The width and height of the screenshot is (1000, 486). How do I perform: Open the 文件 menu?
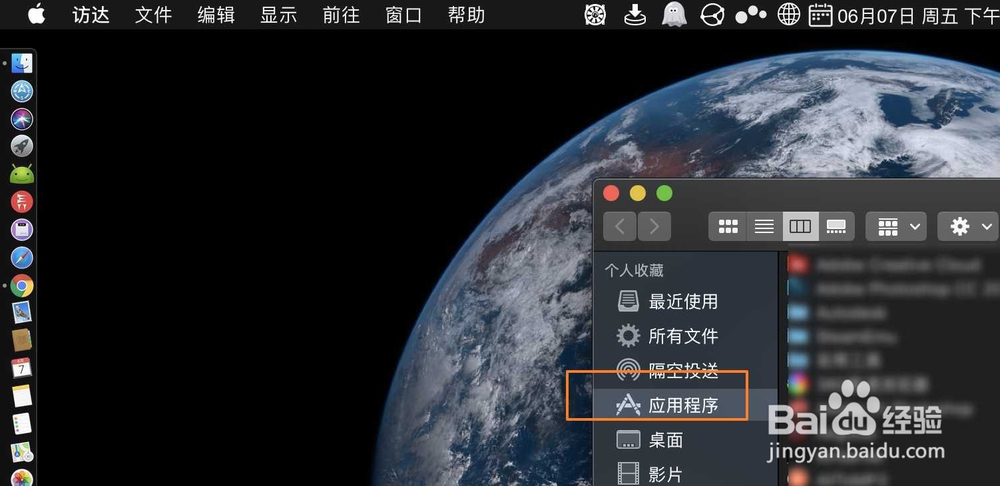click(x=154, y=15)
